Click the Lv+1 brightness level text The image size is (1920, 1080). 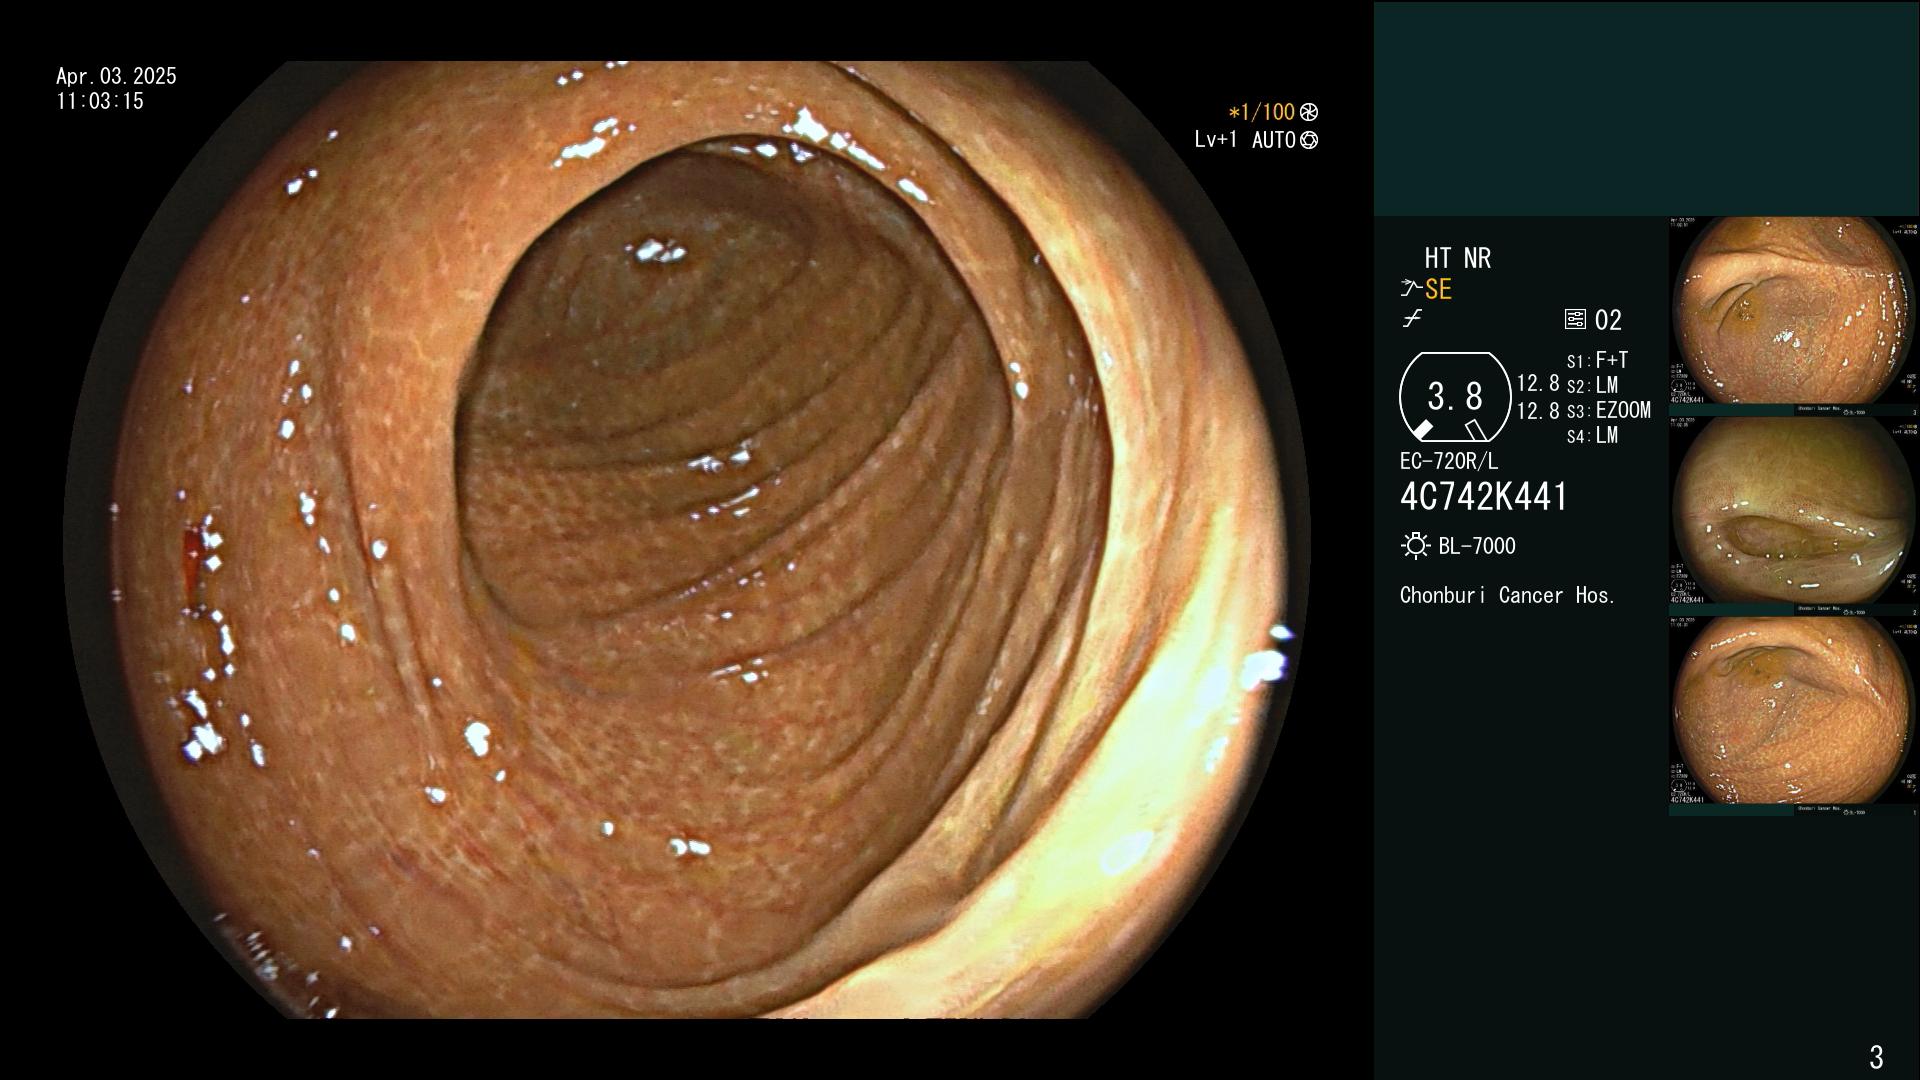click(1216, 140)
